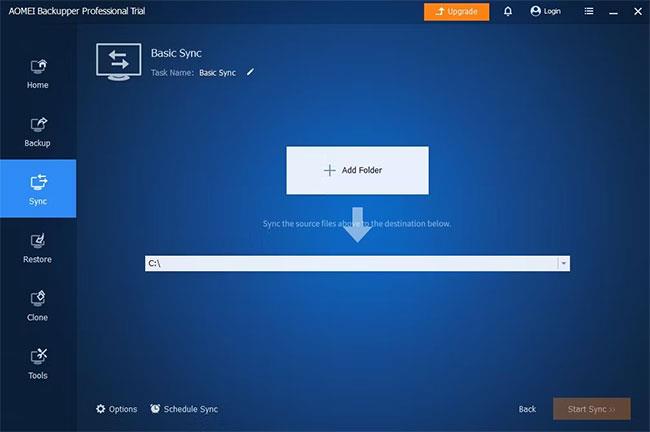The width and height of the screenshot is (650, 432).
Task: Click the C:\ destination path field
Action: [x=351, y=263]
